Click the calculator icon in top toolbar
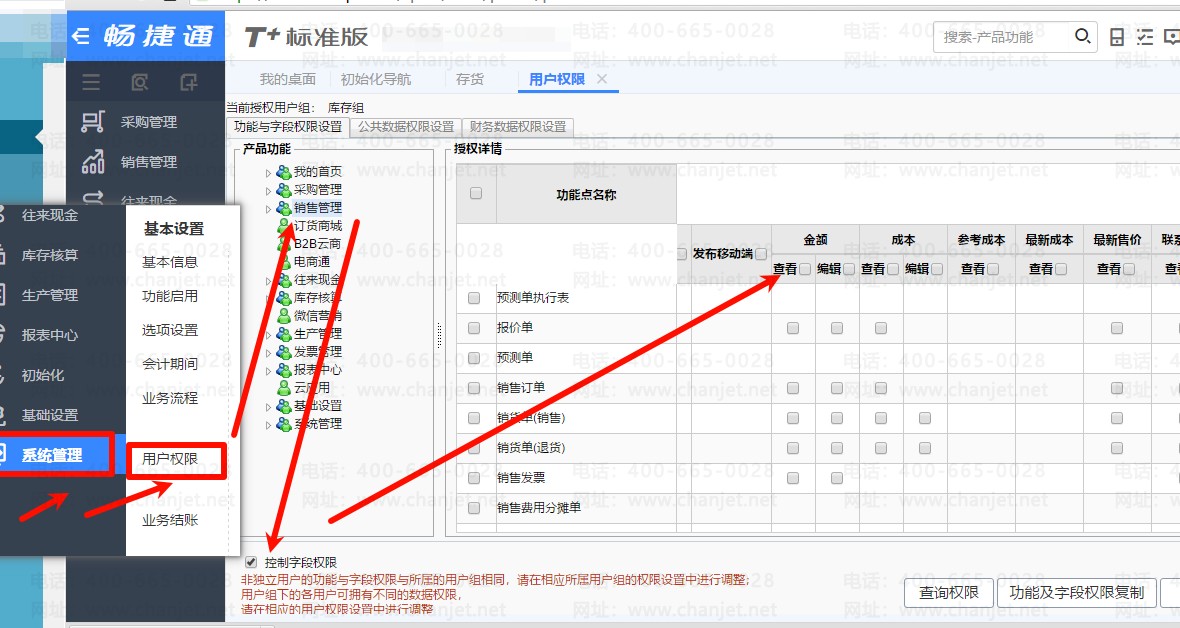Viewport: 1180px width, 628px height. coord(1117,38)
